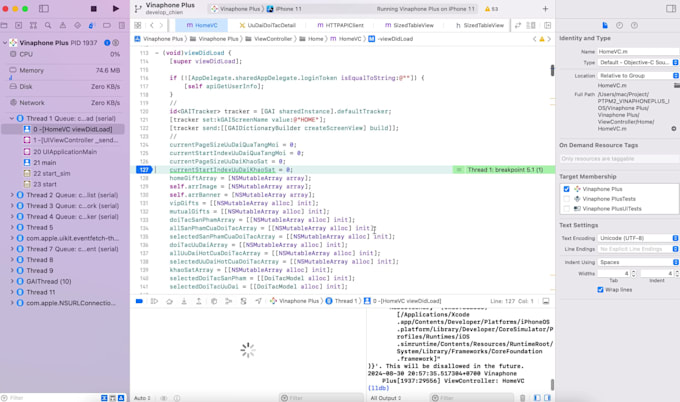The width and height of the screenshot is (680, 402).
Task: Click Step Out in debug bar
Action: (199, 301)
